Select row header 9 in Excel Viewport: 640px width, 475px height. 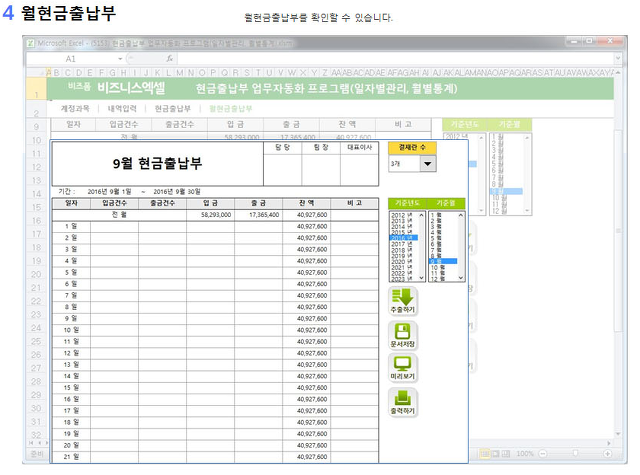coord(36,127)
